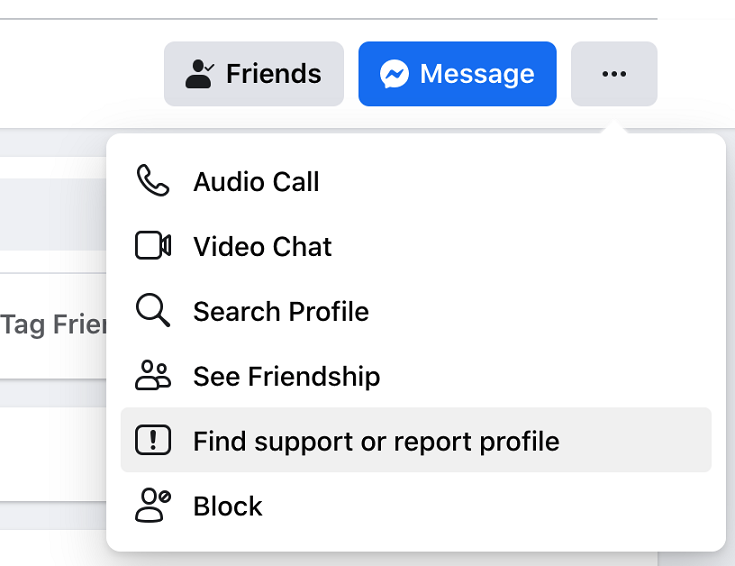Click the Message button text
Screen dimensions: 735x566
(477, 74)
